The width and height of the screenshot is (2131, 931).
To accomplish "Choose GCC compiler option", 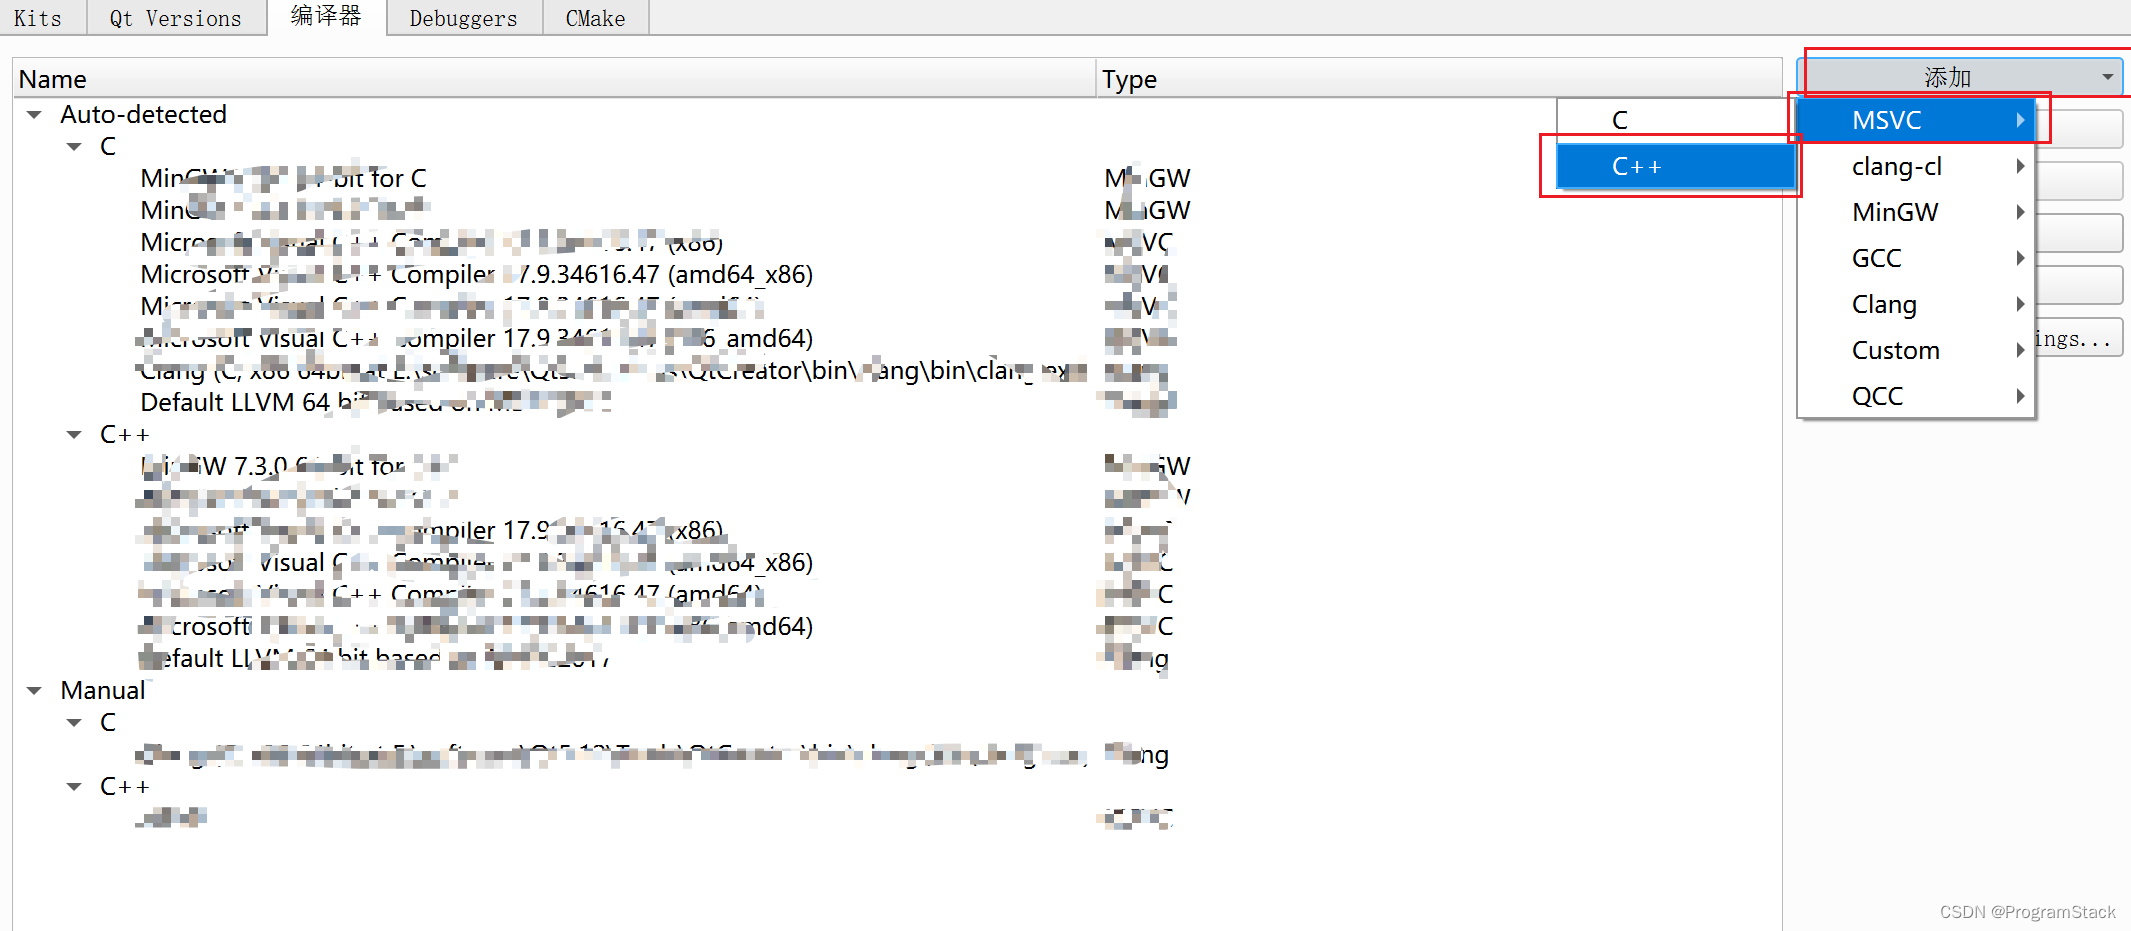I will [1876, 257].
